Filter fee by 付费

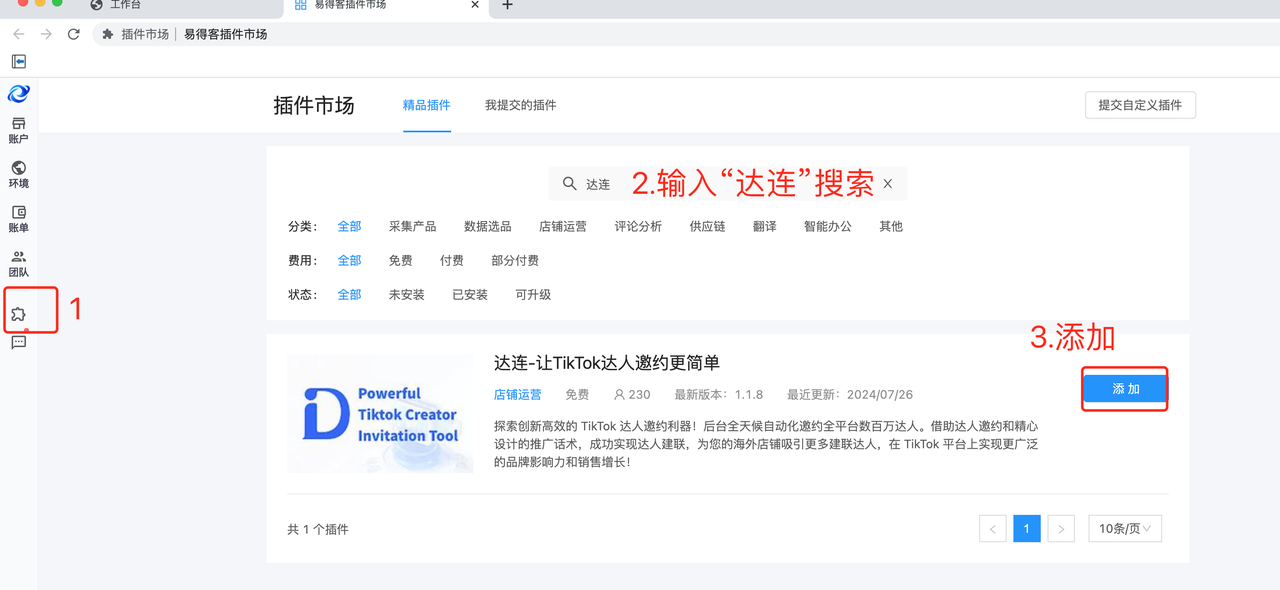coord(452,261)
